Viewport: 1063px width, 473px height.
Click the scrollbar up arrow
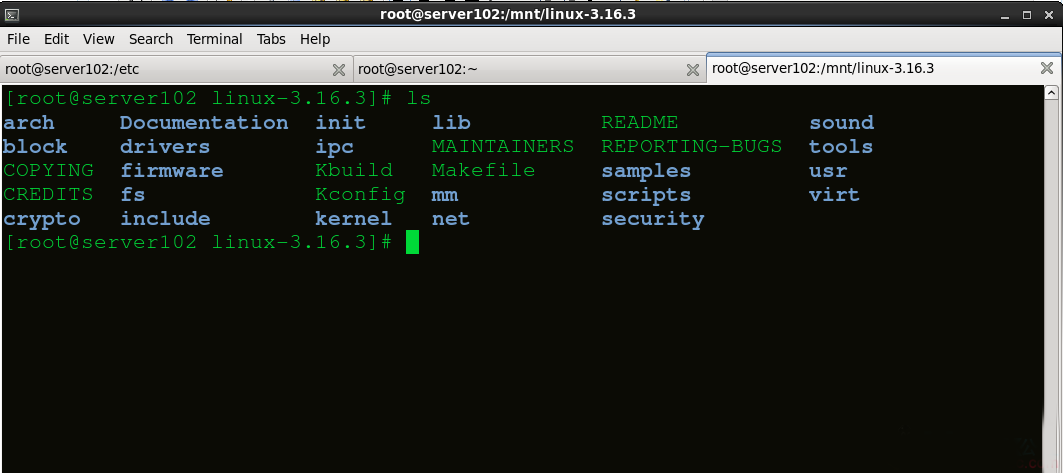(1051, 93)
